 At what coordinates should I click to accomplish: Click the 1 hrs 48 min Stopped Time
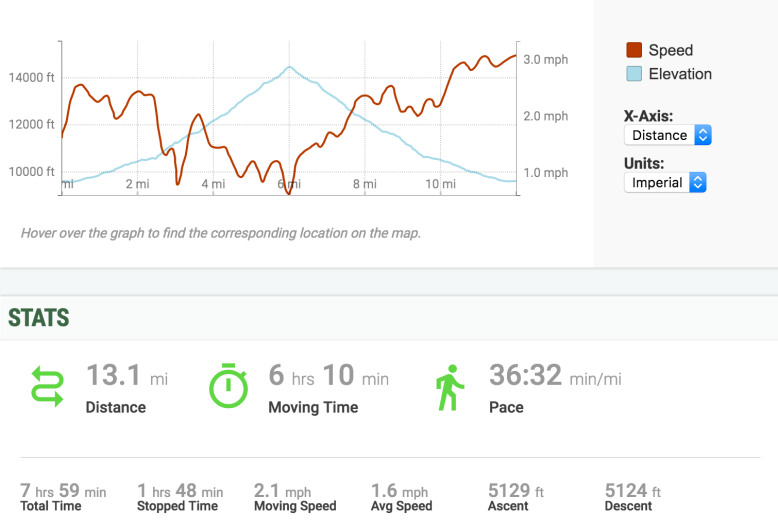180,491
